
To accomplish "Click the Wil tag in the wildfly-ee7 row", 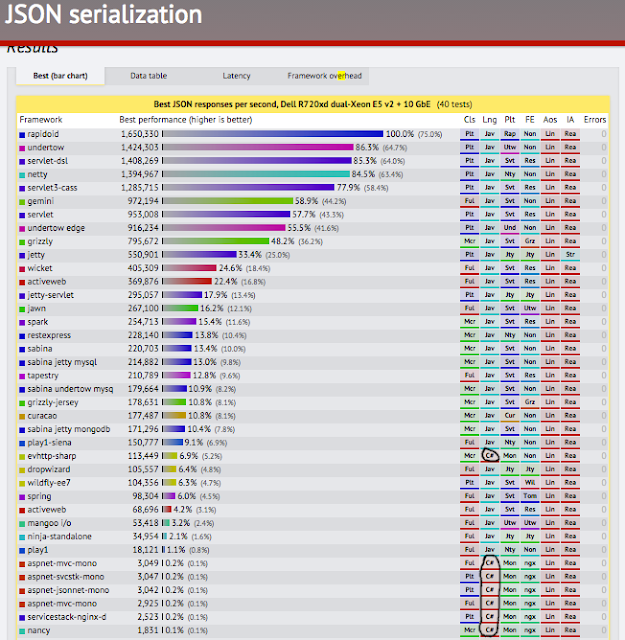I will point(529,482).
